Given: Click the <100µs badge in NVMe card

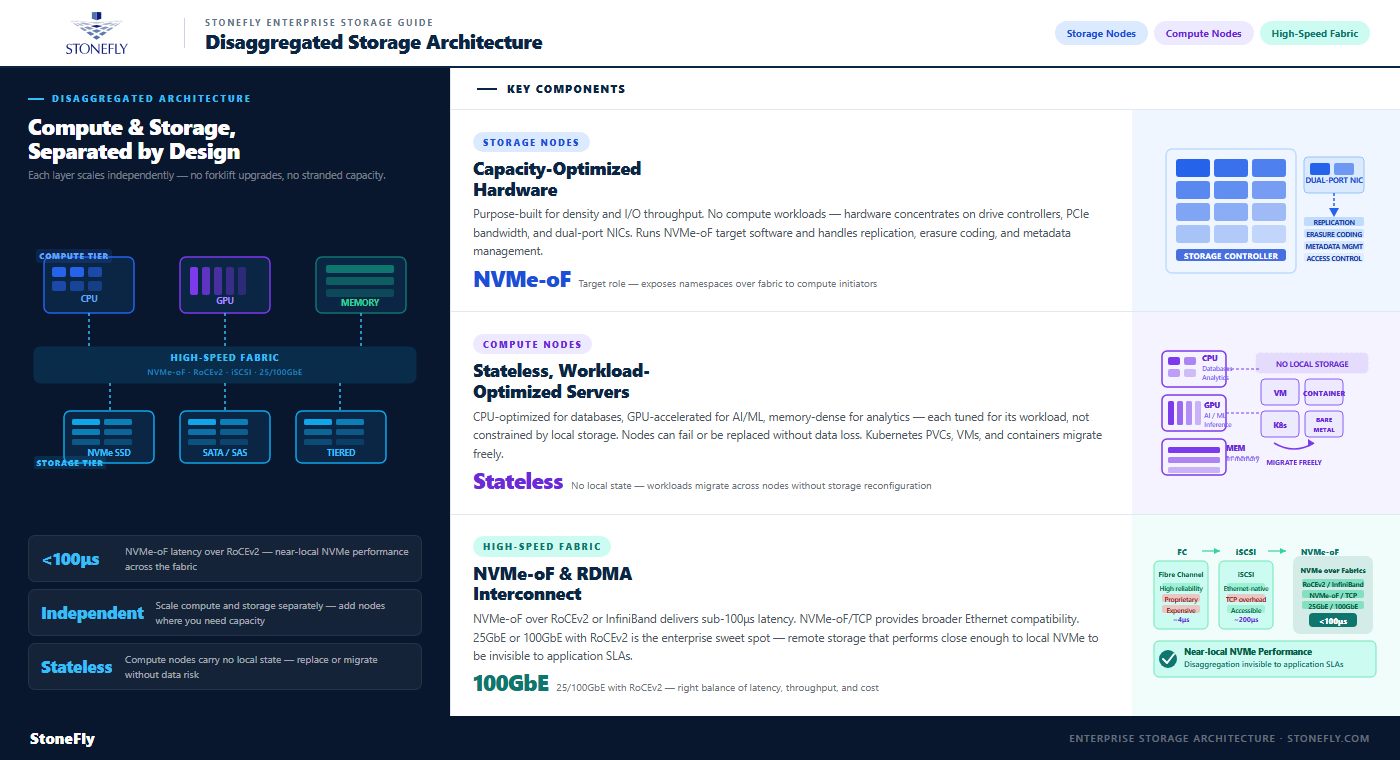Looking at the screenshot, I should (x=1332, y=621).
